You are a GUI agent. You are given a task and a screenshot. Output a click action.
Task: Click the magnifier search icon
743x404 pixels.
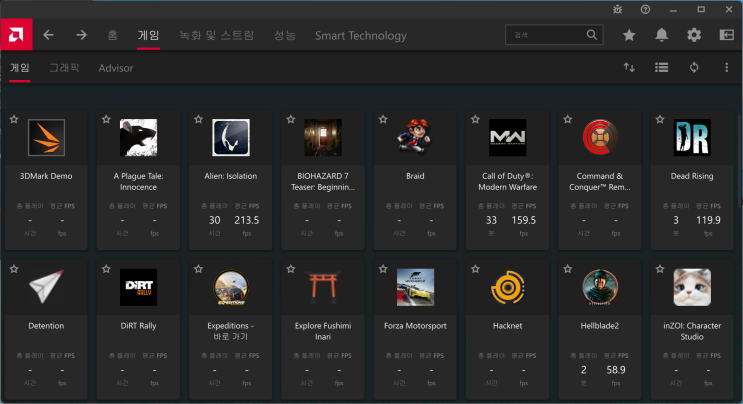tap(592, 35)
